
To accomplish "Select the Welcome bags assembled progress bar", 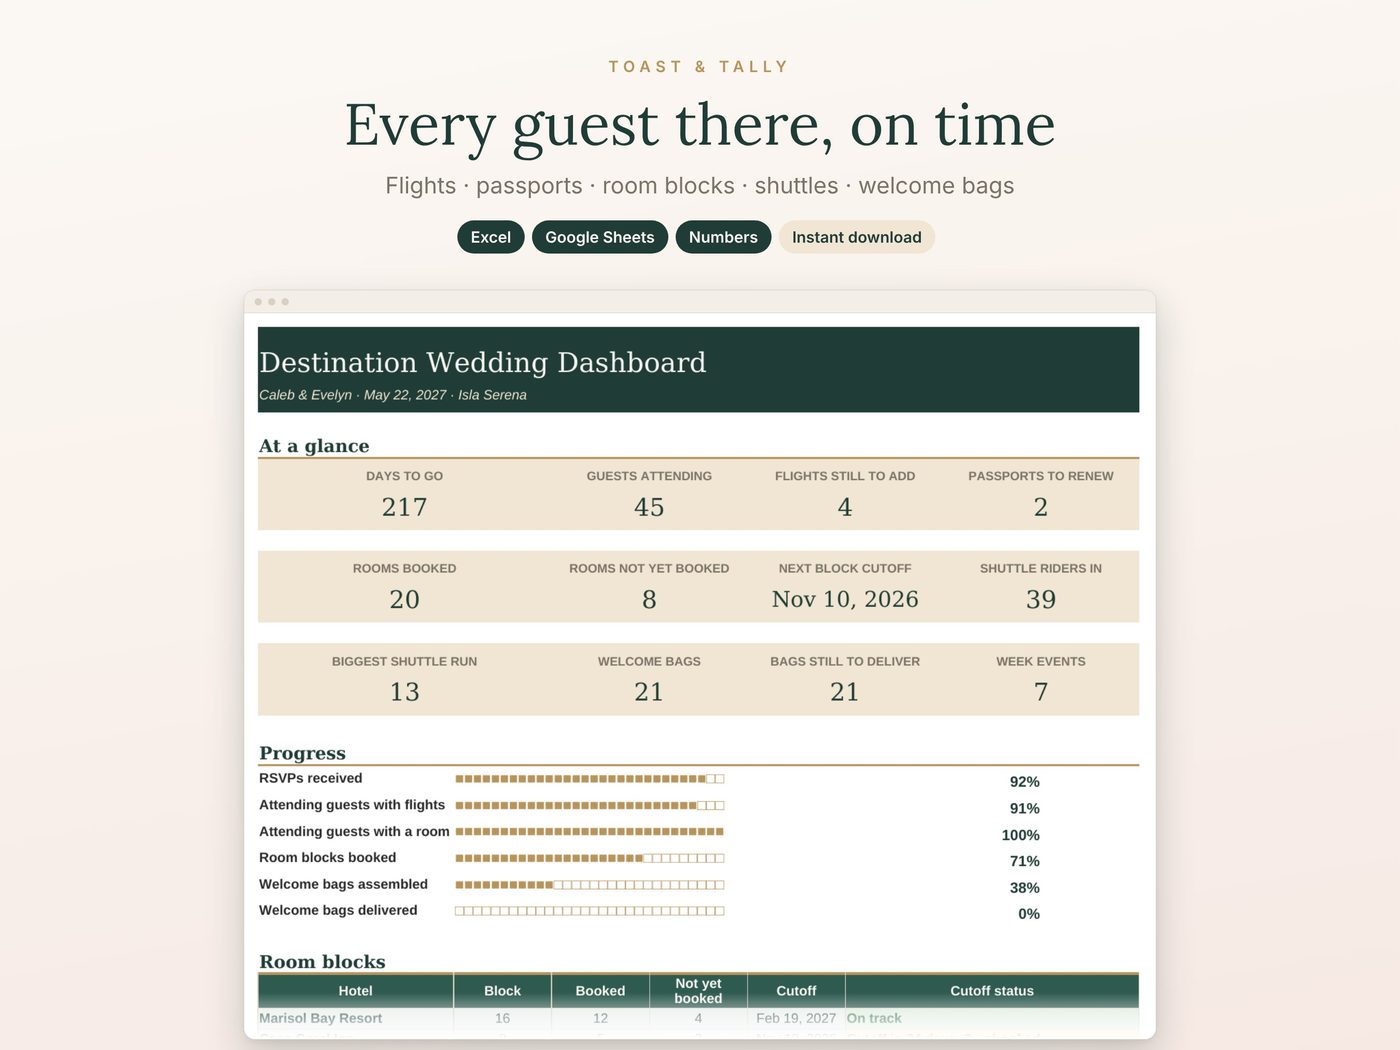I will click(x=590, y=884).
